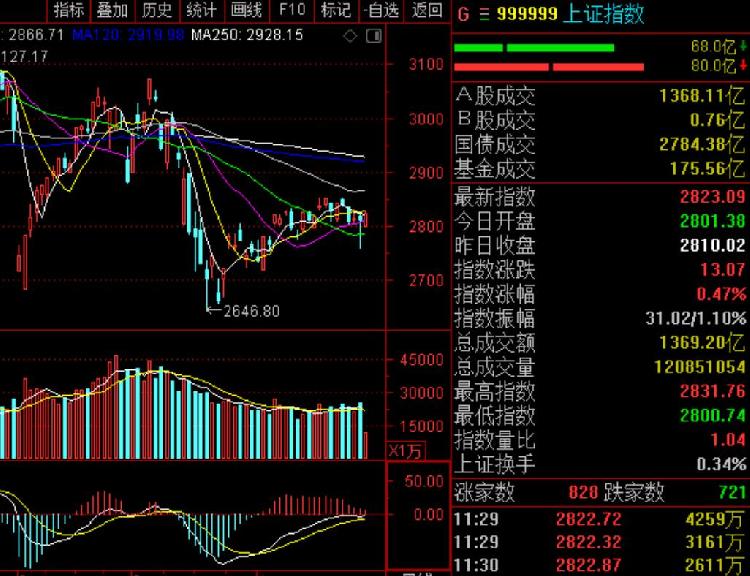Click the 涨家数 count 828
This screenshot has height=576, width=750.
(583, 492)
